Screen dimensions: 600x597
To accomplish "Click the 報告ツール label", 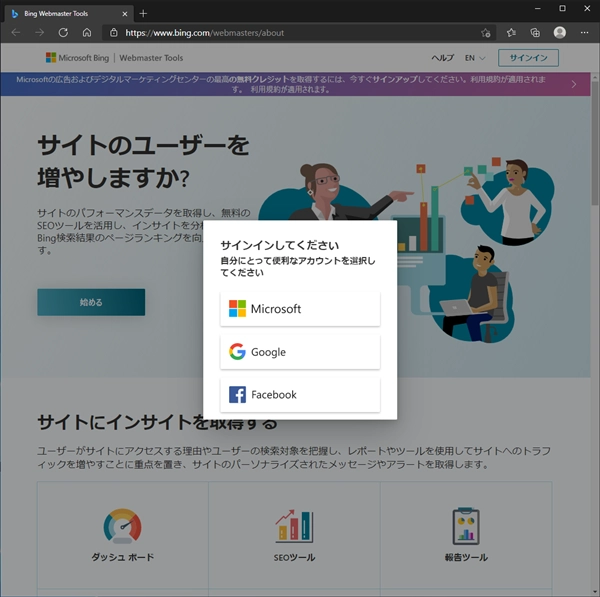I will (x=466, y=557).
